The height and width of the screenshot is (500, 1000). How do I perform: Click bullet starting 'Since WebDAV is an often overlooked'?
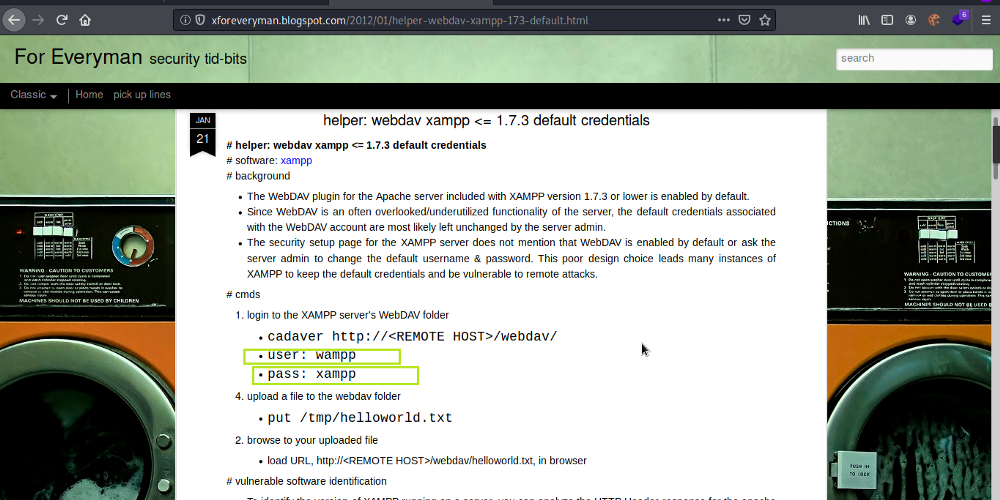point(511,219)
